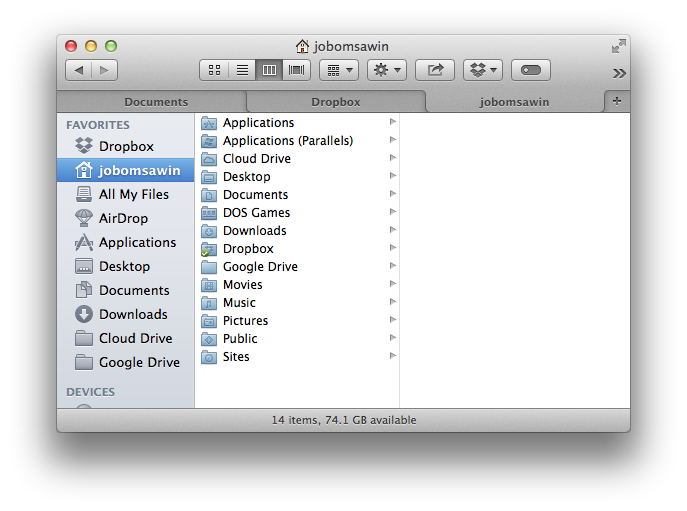Viewport: 687px width, 511px height.
Task: Switch to icon view
Action: tap(214, 70)
